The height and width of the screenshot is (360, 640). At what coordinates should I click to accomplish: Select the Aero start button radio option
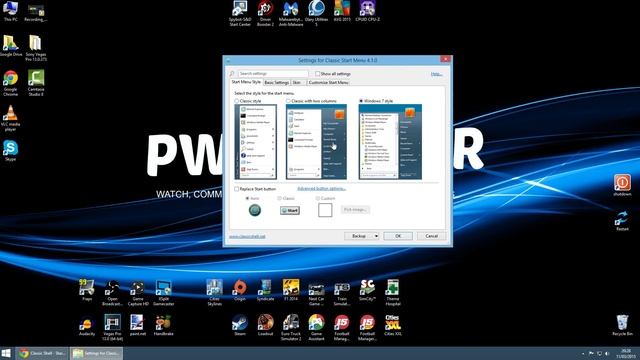(x=247, y=198)
